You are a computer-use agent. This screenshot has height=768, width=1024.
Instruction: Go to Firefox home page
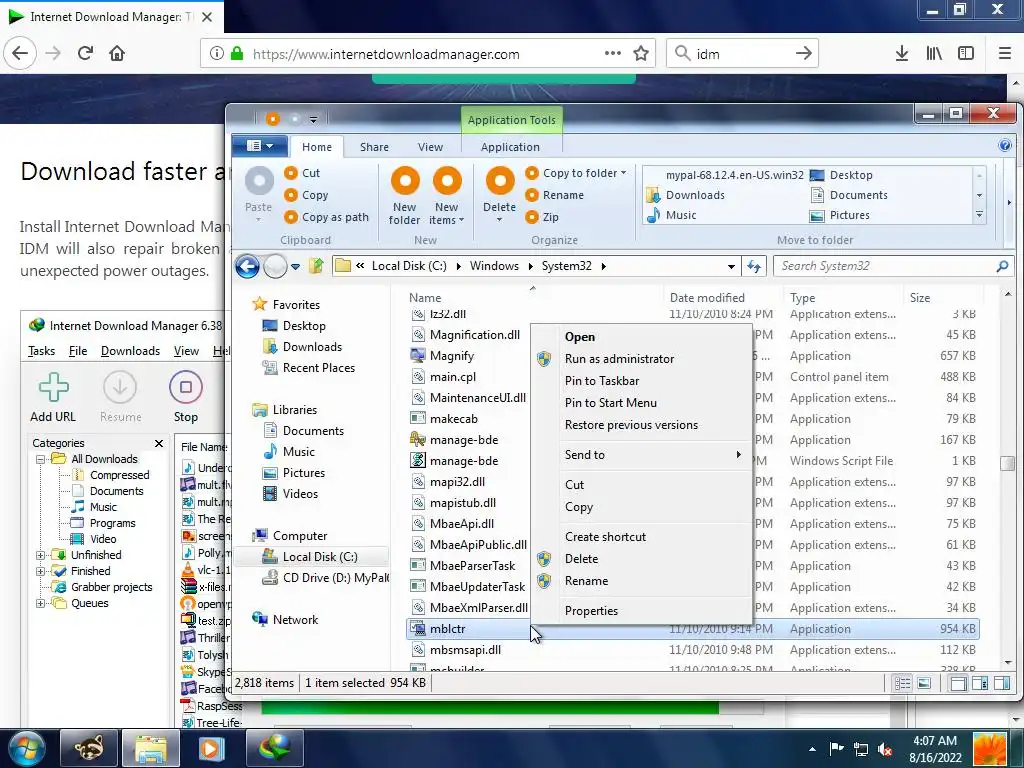tap(117, 53)
